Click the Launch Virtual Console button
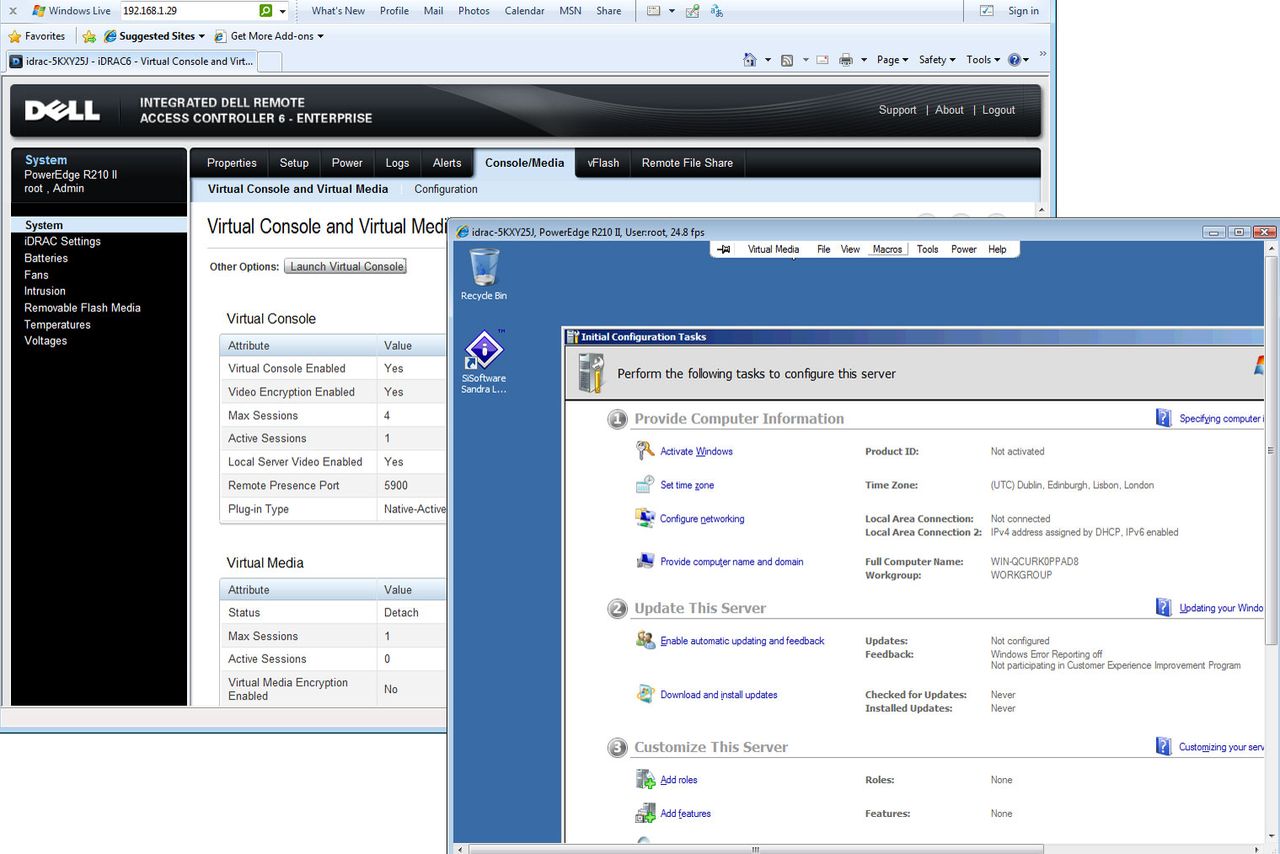Image resolution: width=1280 pixels, height=854 pixels. [346, 266]
